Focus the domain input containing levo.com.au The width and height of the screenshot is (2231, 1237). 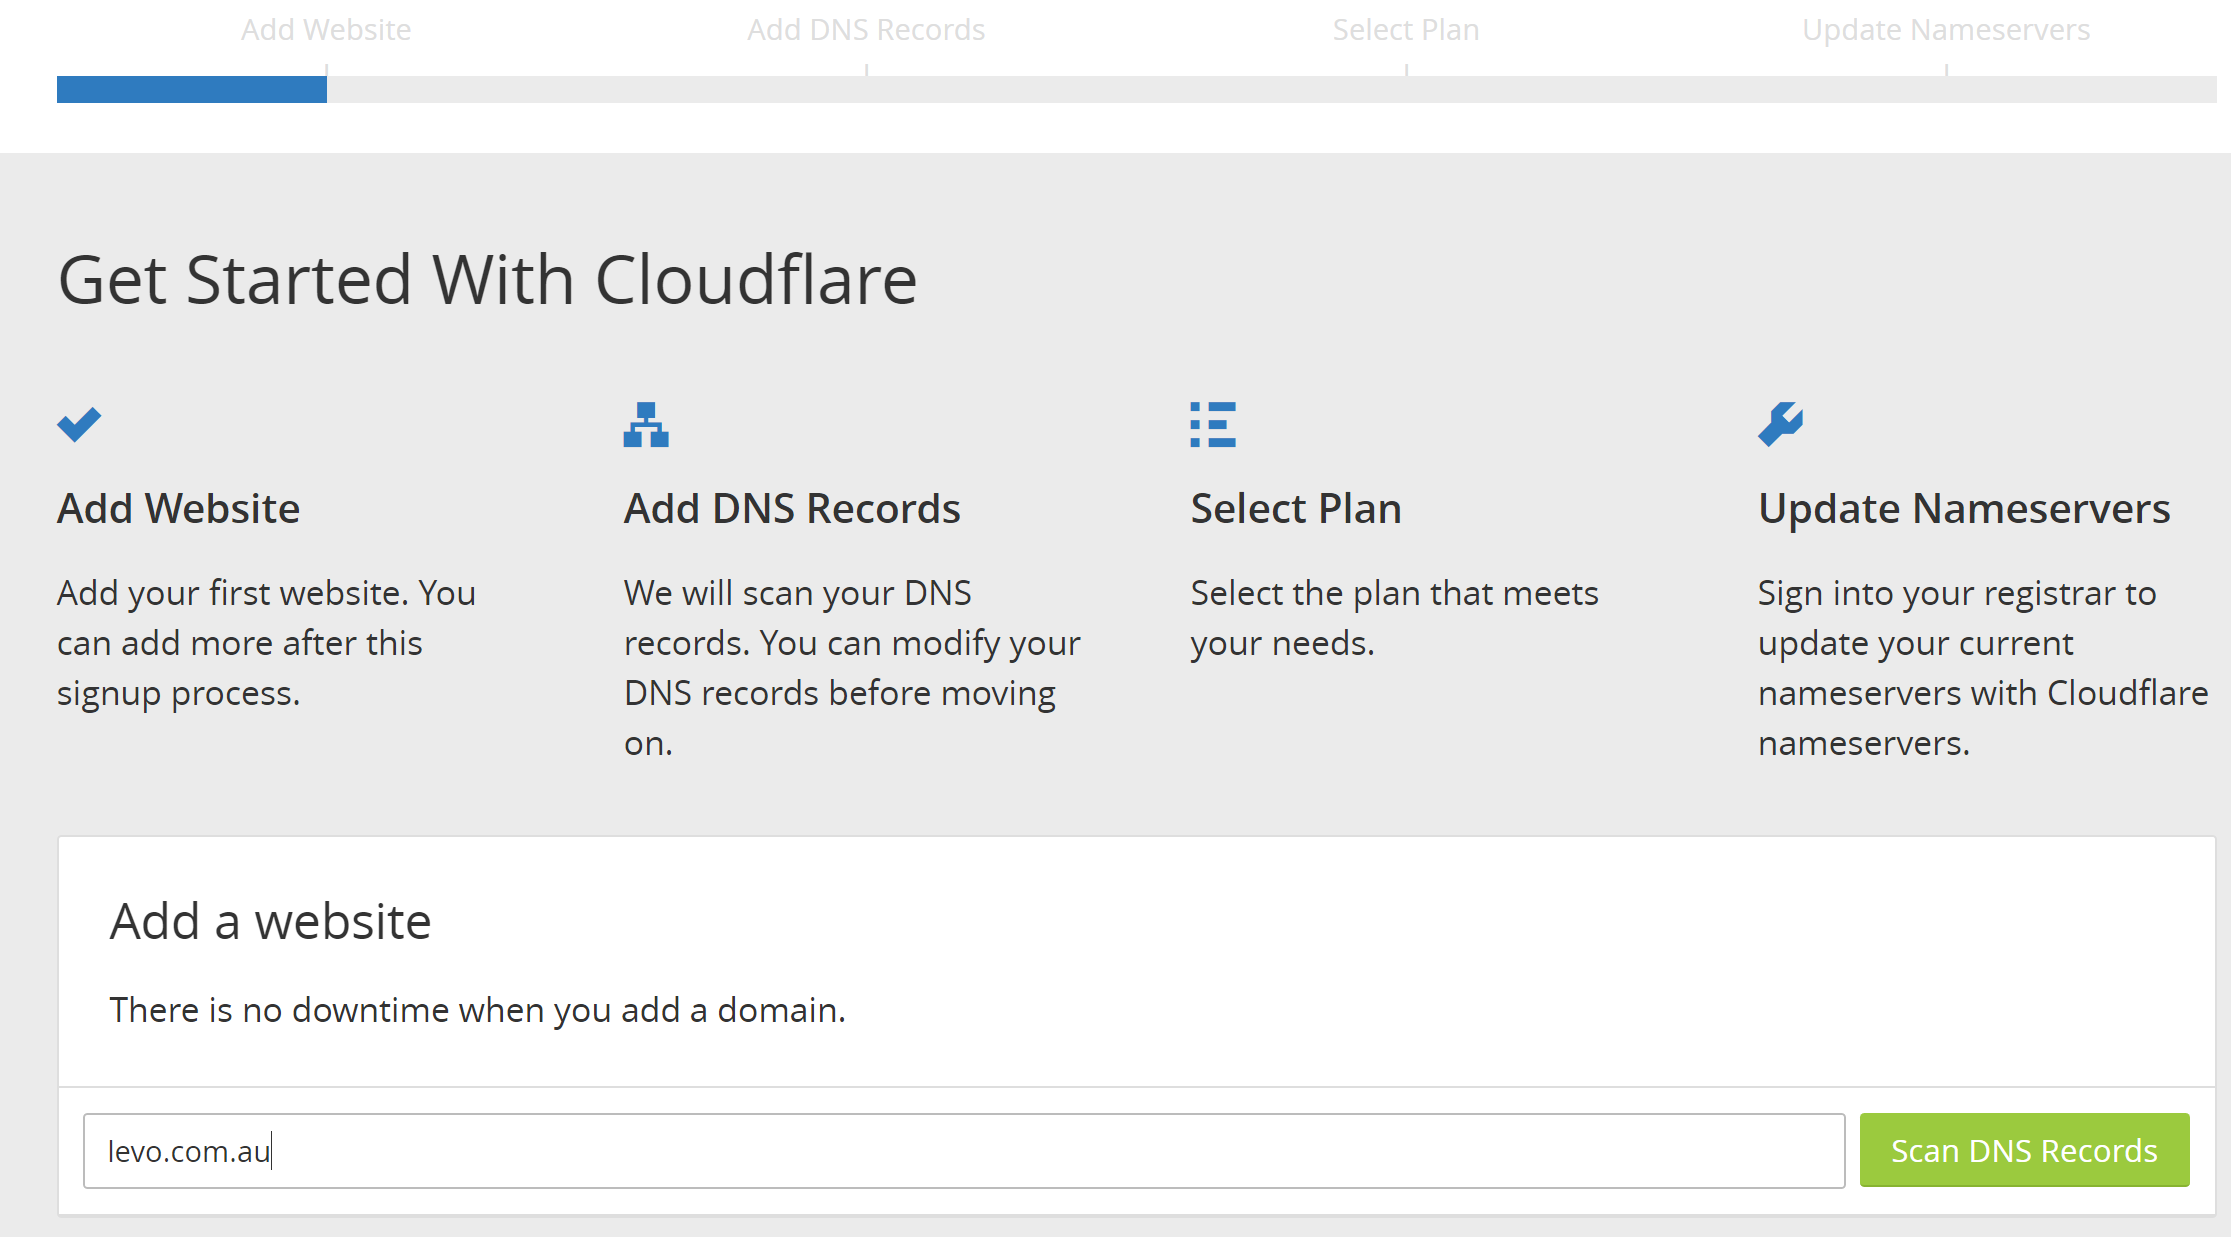(x=964, y=1150)
